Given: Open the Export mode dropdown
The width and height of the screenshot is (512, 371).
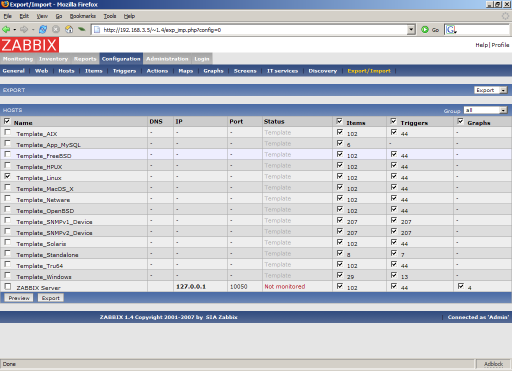Looking at the screenshot, I should 491,90.
